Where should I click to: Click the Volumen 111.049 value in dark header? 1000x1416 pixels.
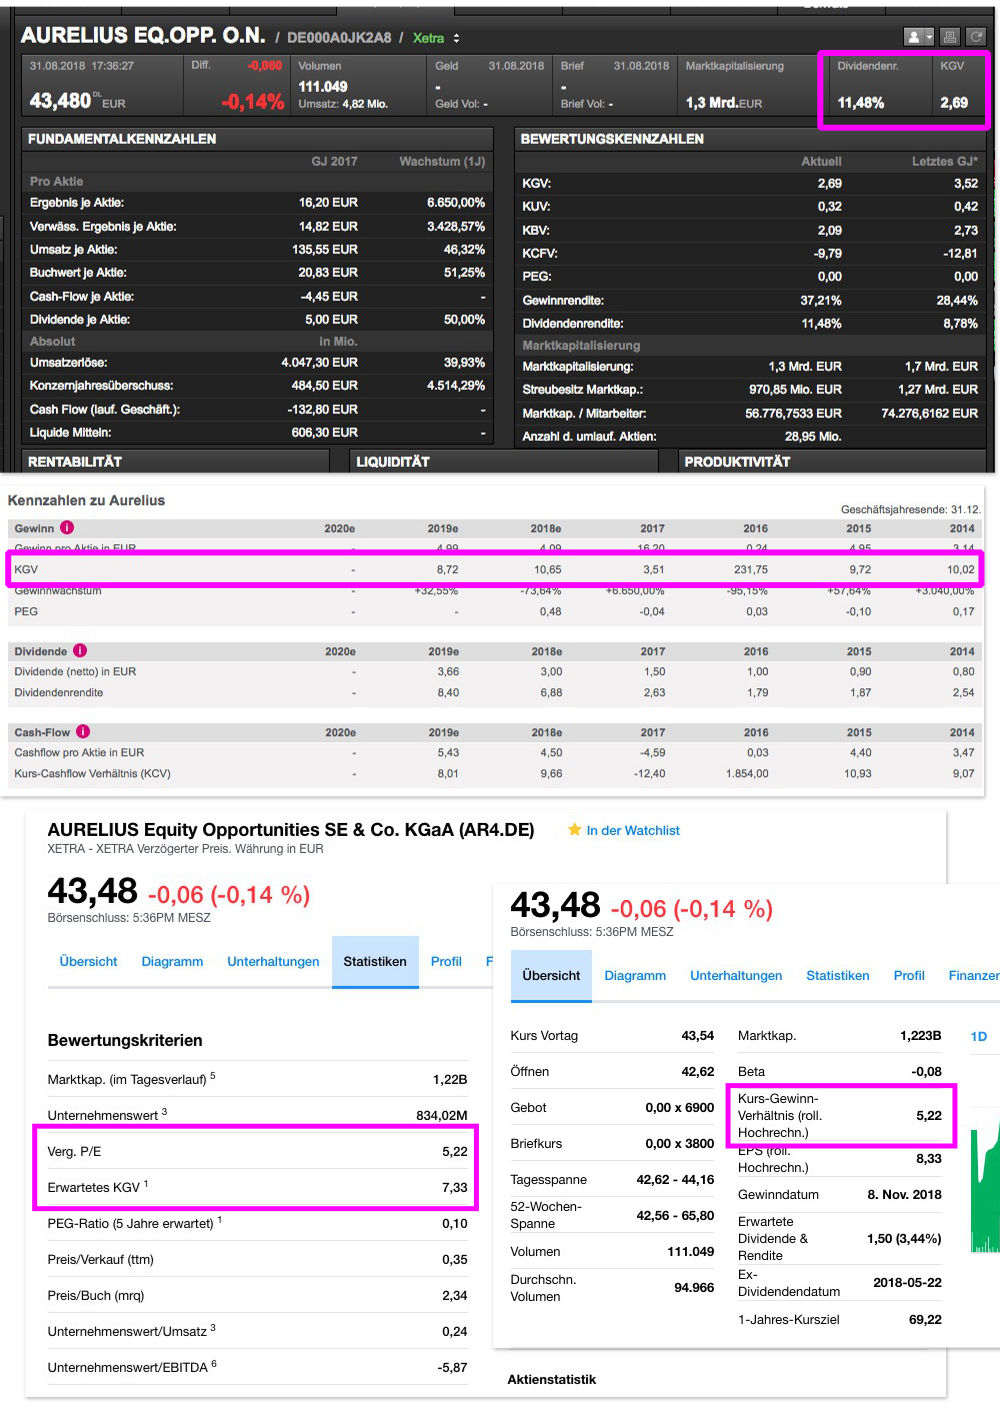coord(323,87)
